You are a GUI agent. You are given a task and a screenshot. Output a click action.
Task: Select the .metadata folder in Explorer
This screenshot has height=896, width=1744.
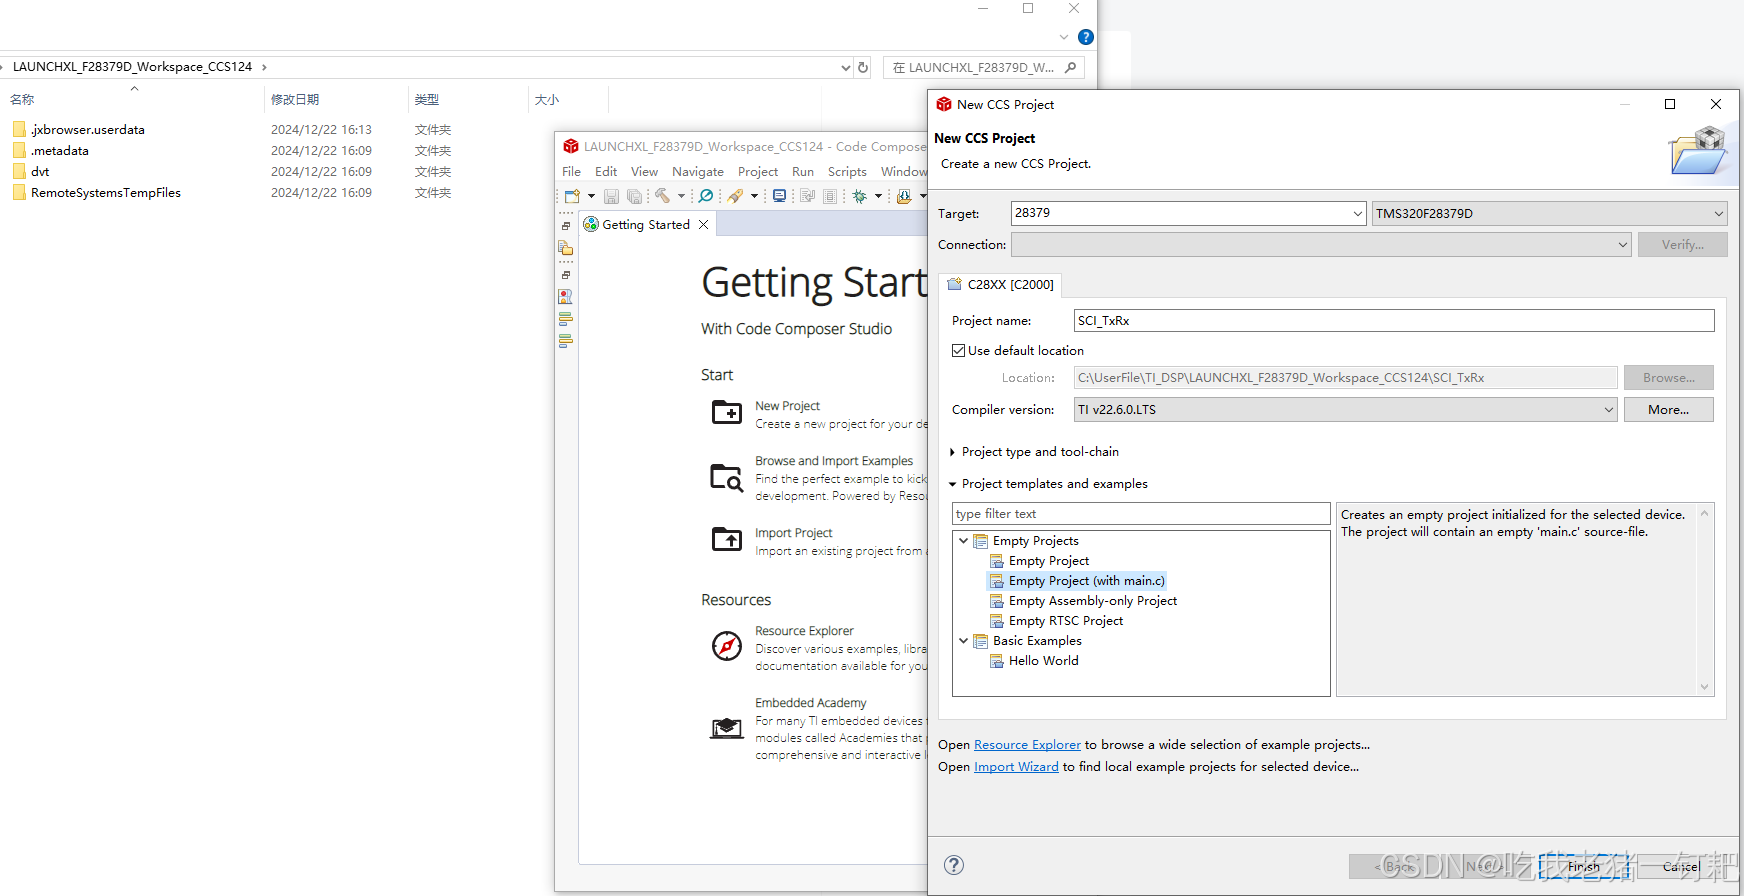pos(60,150)
